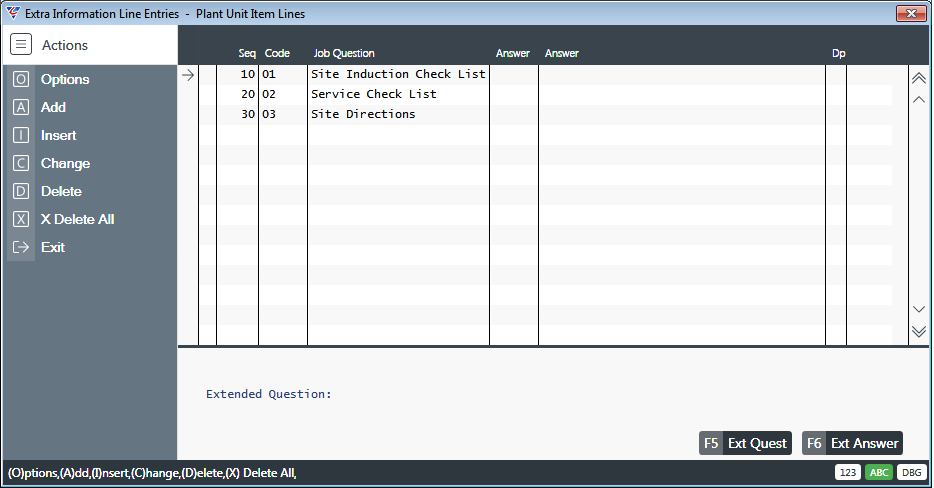Click the Exit action label
The width and height of the screenshot is (934, 488).
(x=53, y=247)
